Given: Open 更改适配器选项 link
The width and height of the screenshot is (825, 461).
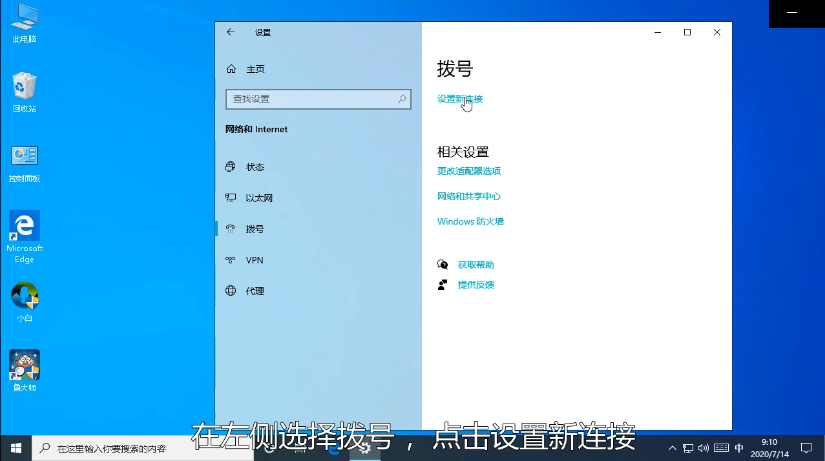Looking at the screenshot, I should pos(469,171).
